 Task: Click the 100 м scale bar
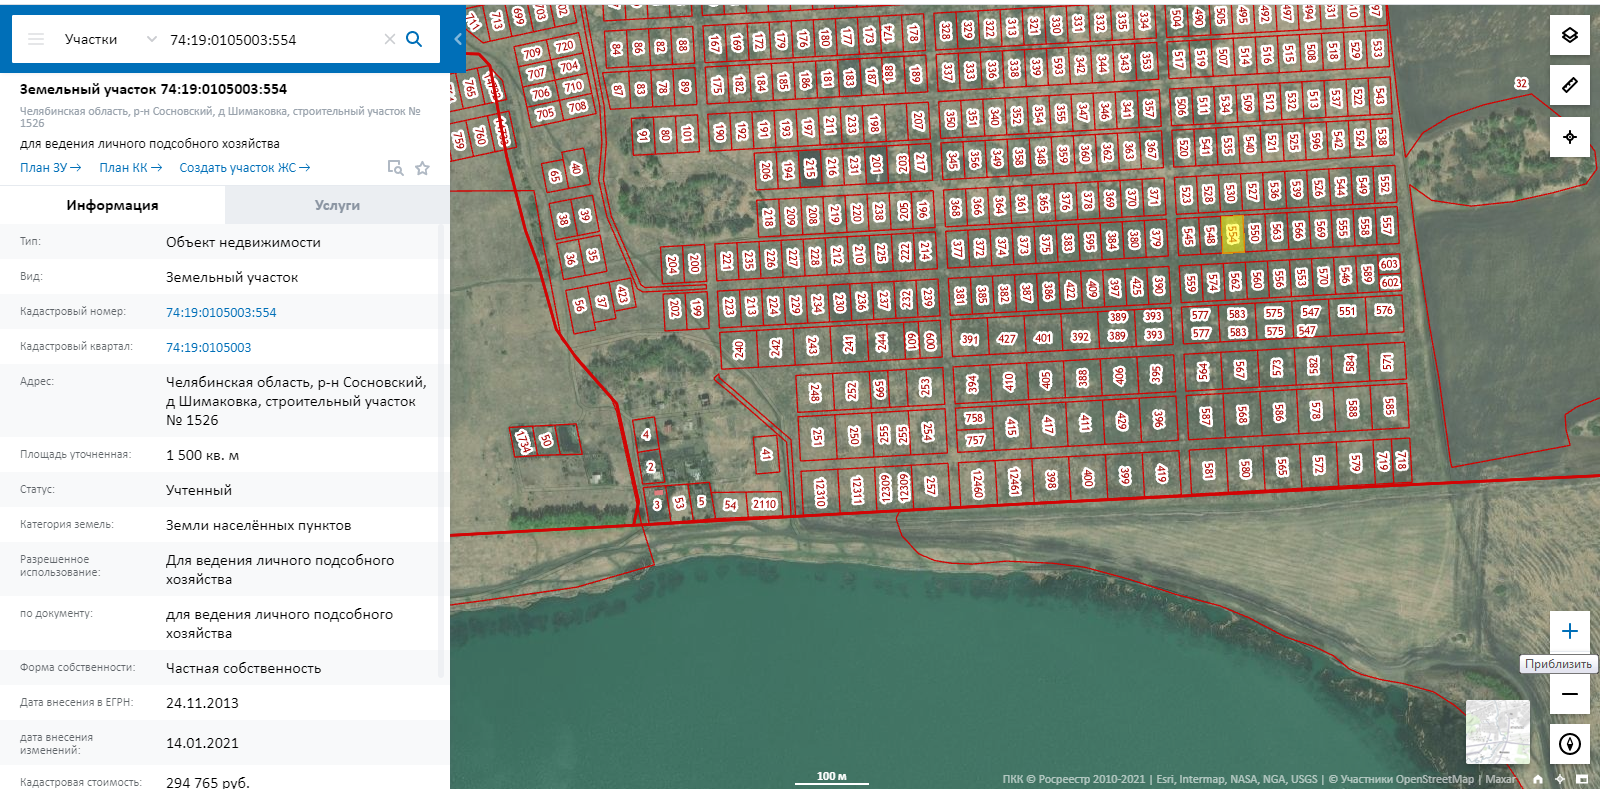[831, 777]
